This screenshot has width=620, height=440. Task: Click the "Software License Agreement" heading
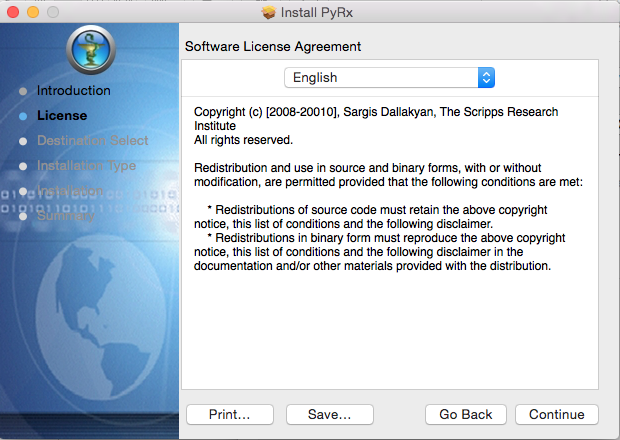tap(273, 47)
